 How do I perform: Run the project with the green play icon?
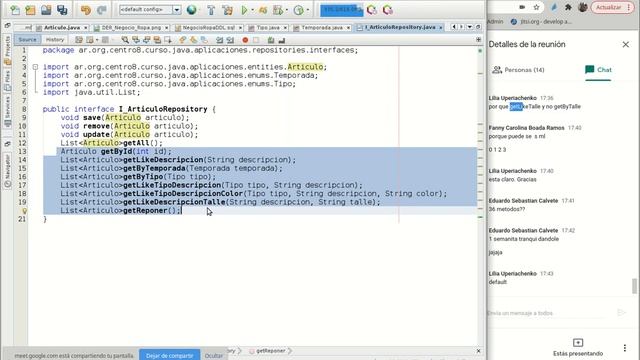click(244, 10)
